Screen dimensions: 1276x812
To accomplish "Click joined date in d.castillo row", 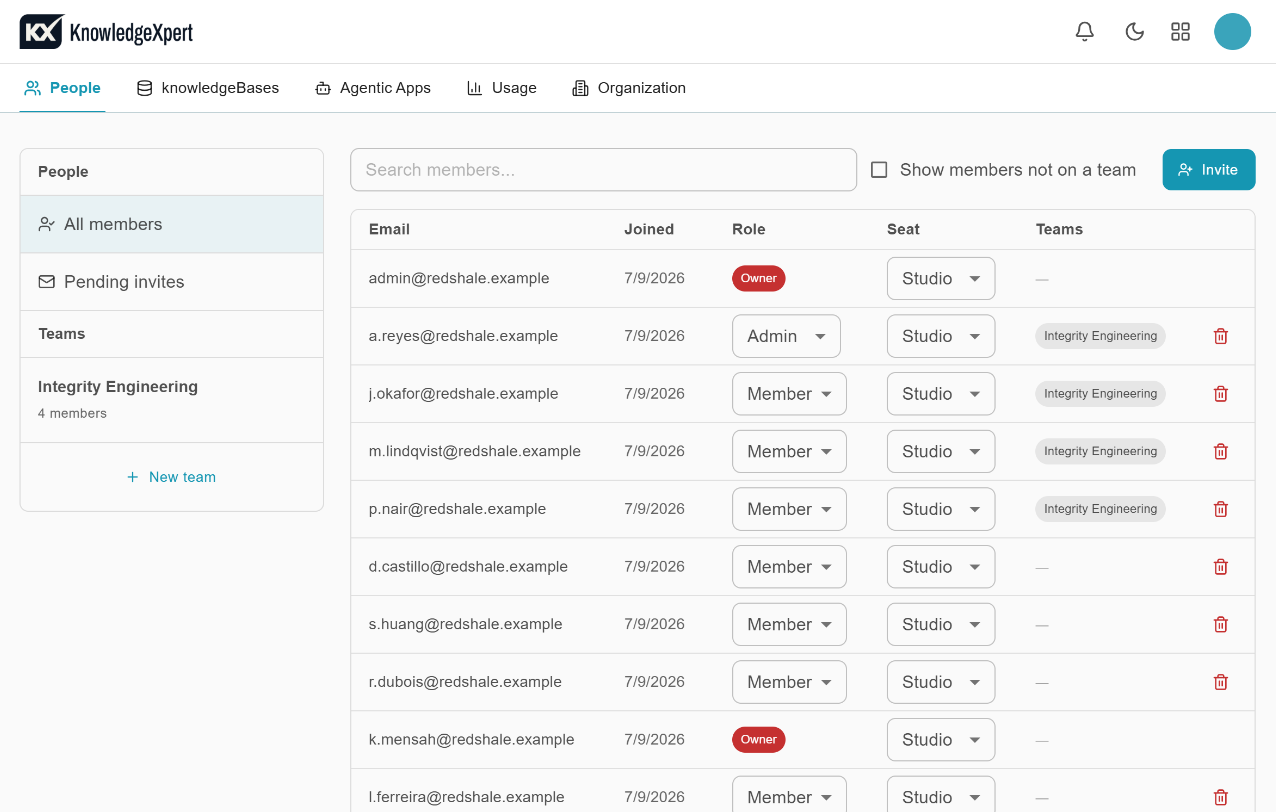I will (655, 567).
